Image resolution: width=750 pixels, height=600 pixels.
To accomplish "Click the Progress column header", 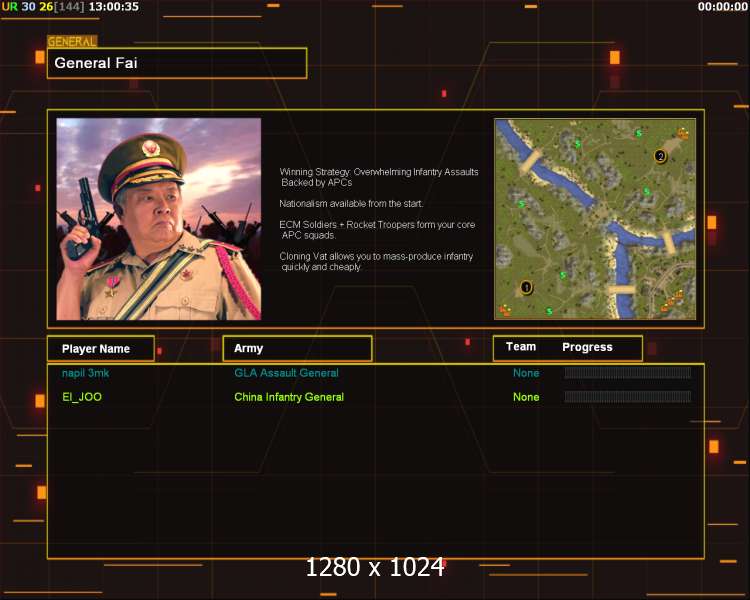I will coord(587,347).
